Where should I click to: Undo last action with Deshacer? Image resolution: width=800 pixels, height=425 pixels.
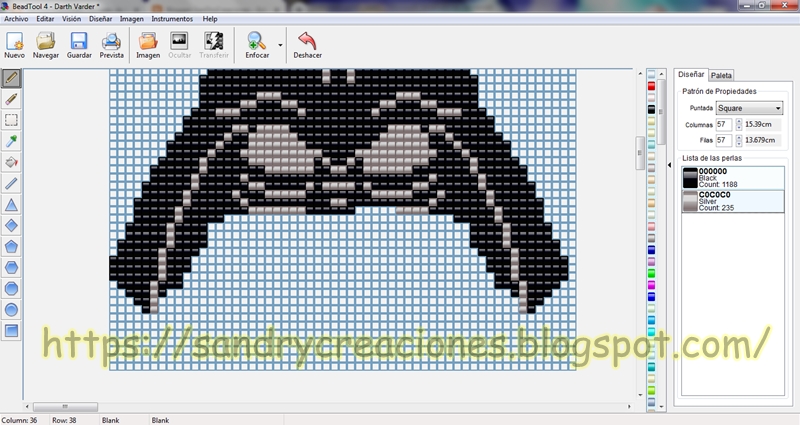[x=307, y=45]
